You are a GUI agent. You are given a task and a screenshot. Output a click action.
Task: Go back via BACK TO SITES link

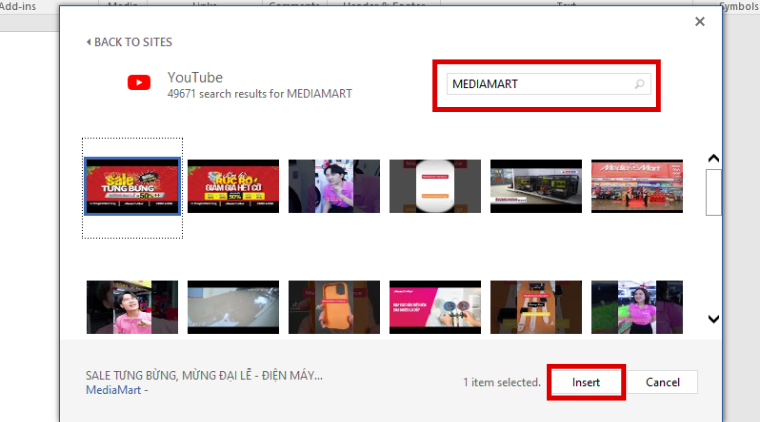[129, 42]
